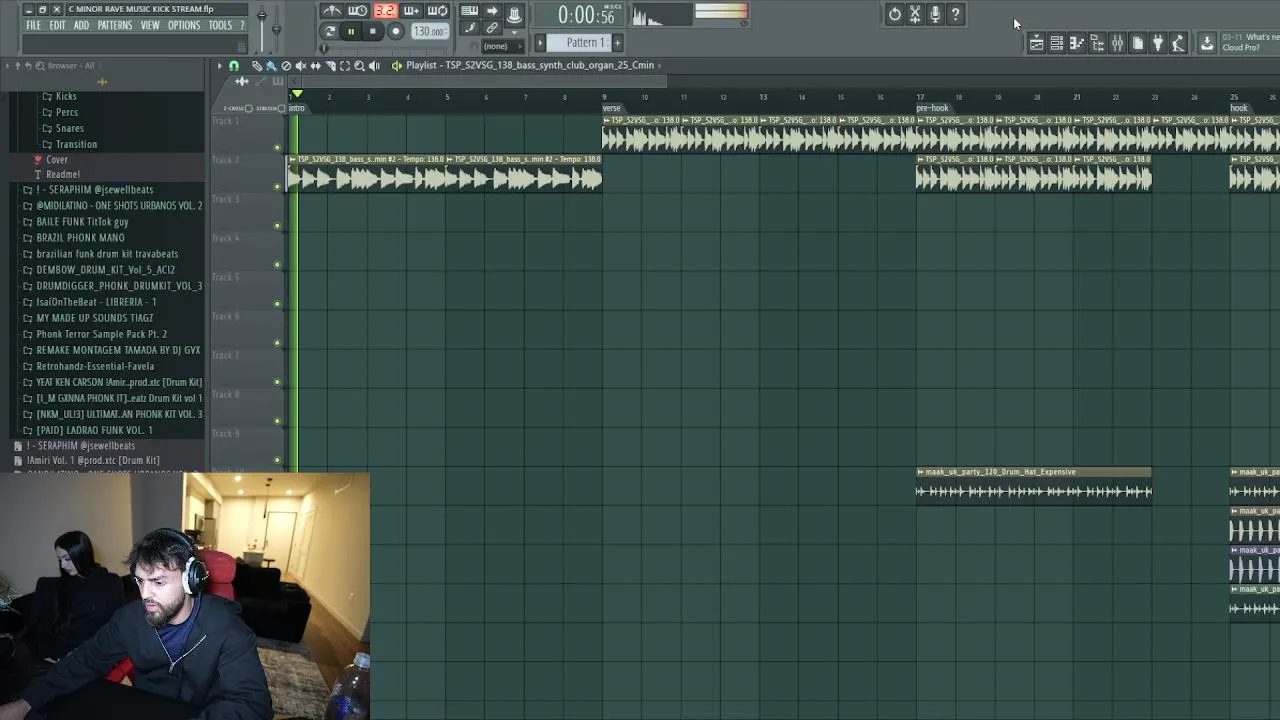Click the 130 tempo field
Screen dimensions: 1280x720
pos(429,31)
